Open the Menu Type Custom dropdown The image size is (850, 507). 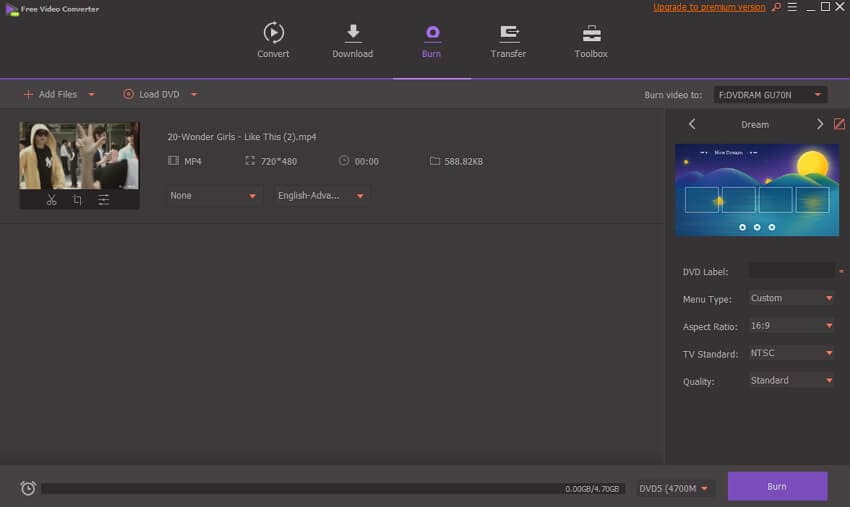(x=791, y=298)
